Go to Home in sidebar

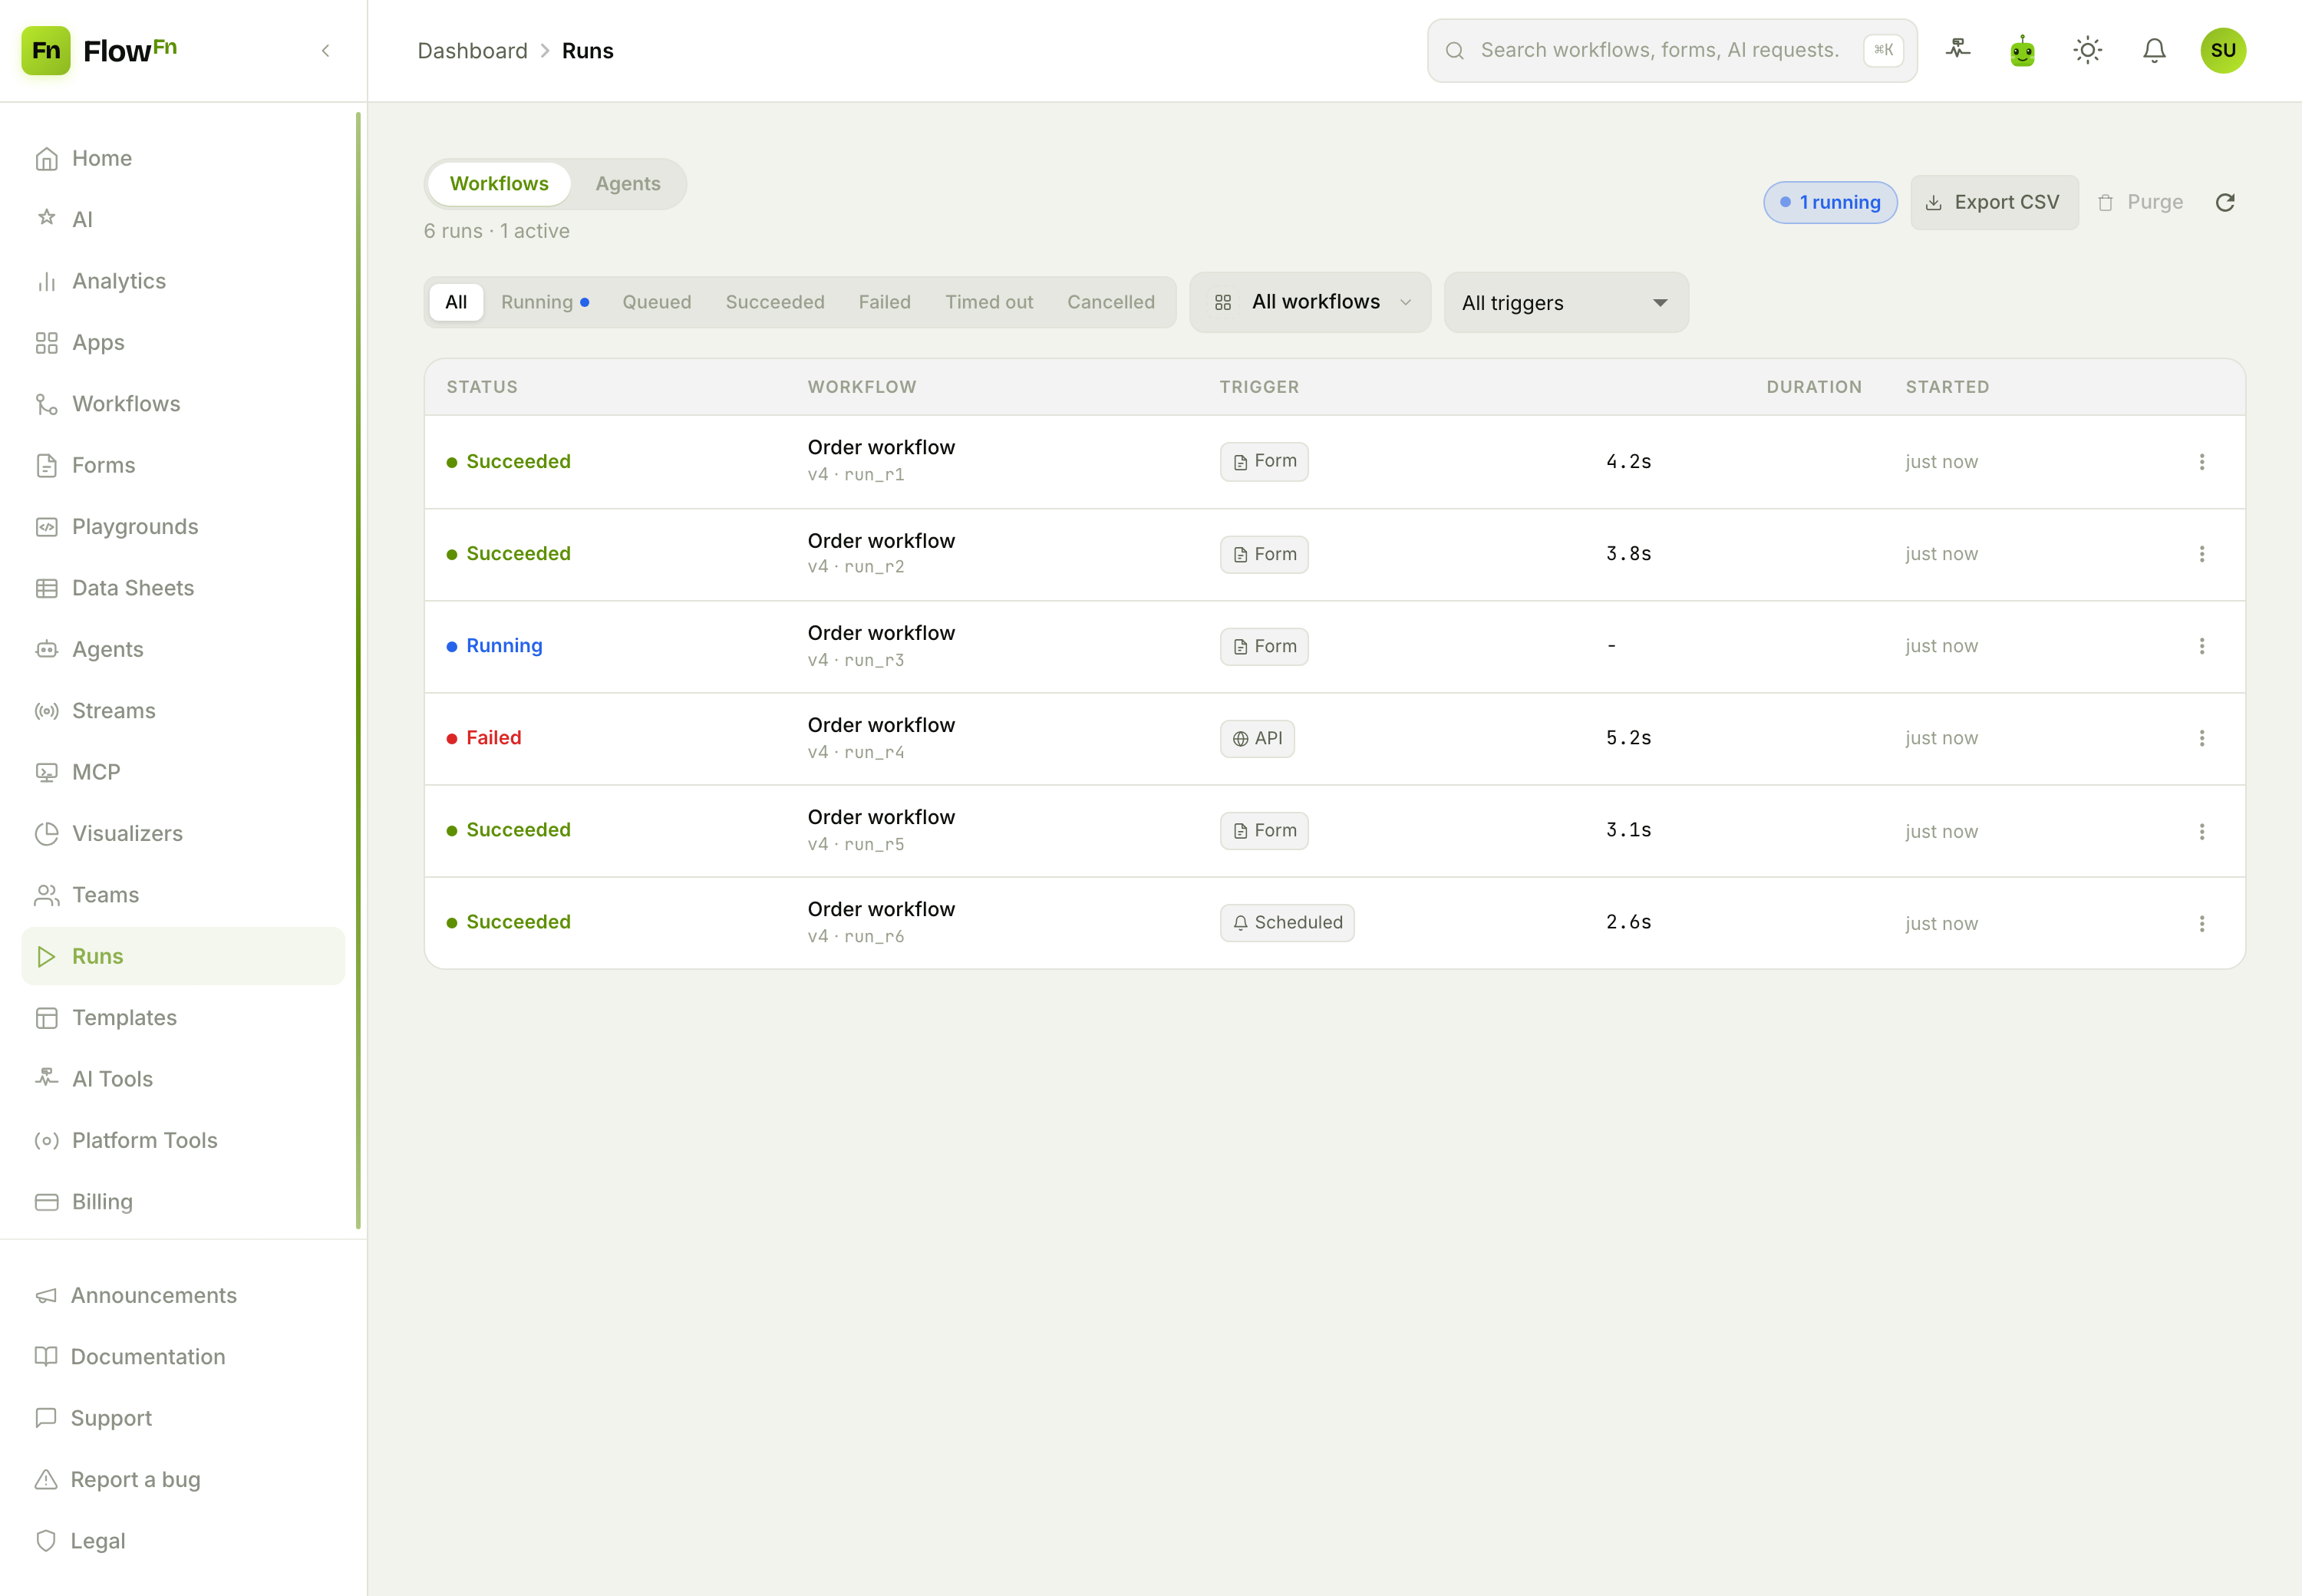click(x=183, y=158)
